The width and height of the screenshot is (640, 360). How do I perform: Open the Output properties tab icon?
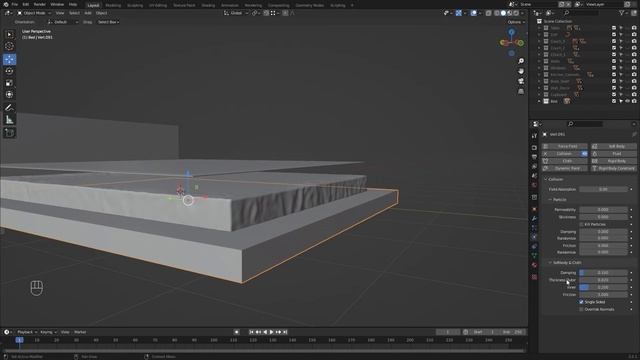pos(534,157)
